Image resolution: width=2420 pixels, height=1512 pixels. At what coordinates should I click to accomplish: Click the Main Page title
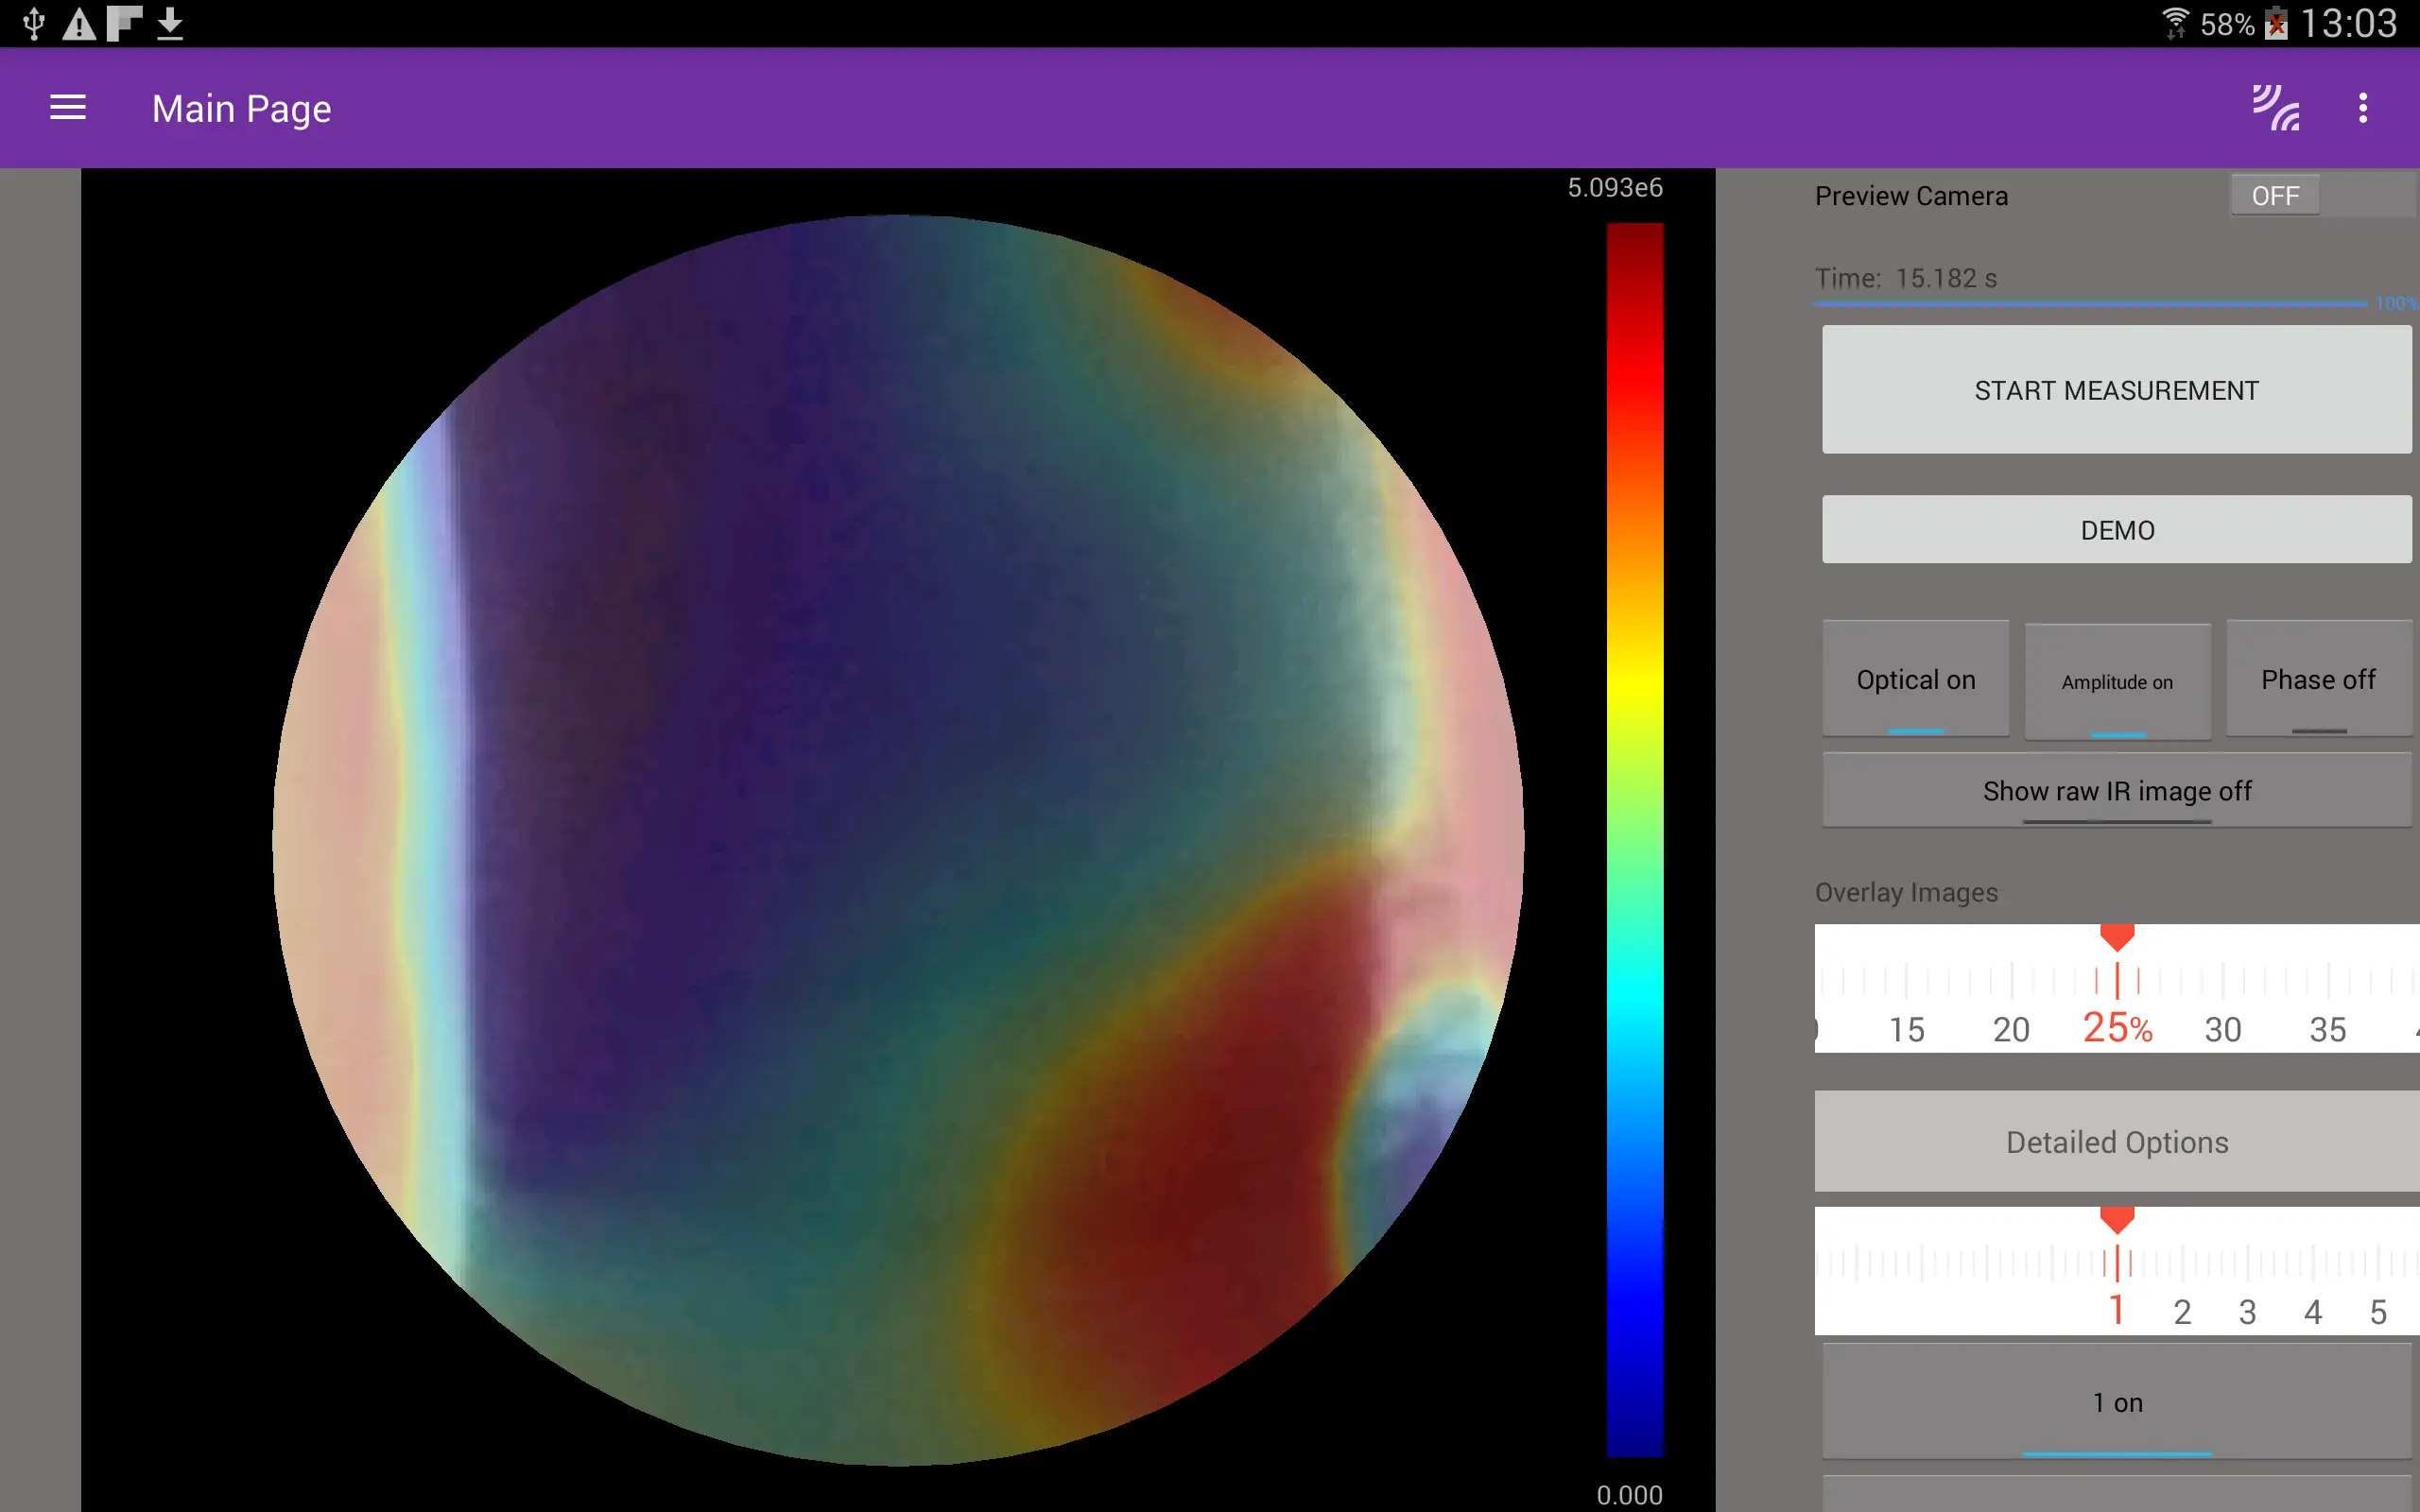(241, 108)
